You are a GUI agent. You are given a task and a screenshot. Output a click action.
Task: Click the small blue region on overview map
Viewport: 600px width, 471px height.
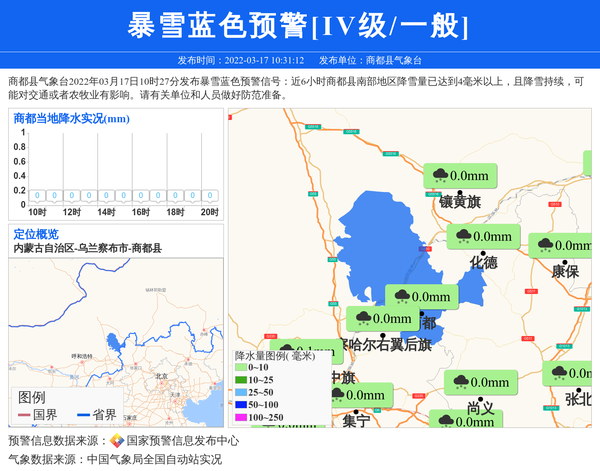click(112, 342)
